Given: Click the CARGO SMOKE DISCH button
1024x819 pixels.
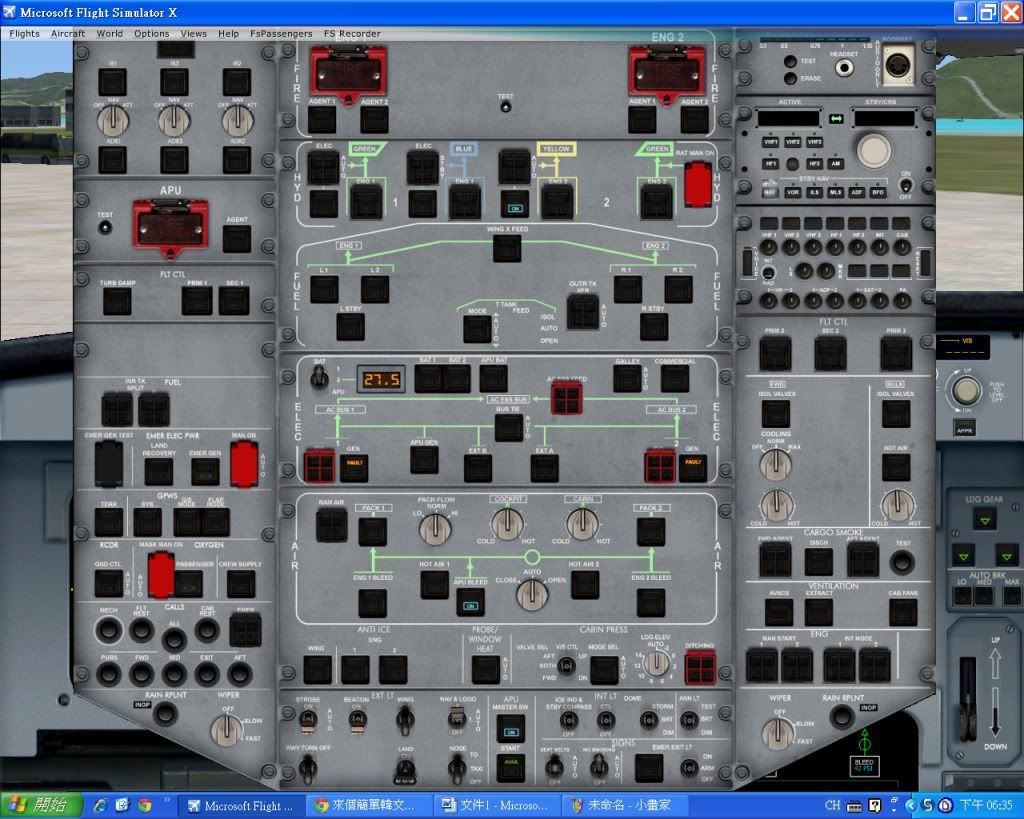Looking at the screenshot, I should 818,562.
